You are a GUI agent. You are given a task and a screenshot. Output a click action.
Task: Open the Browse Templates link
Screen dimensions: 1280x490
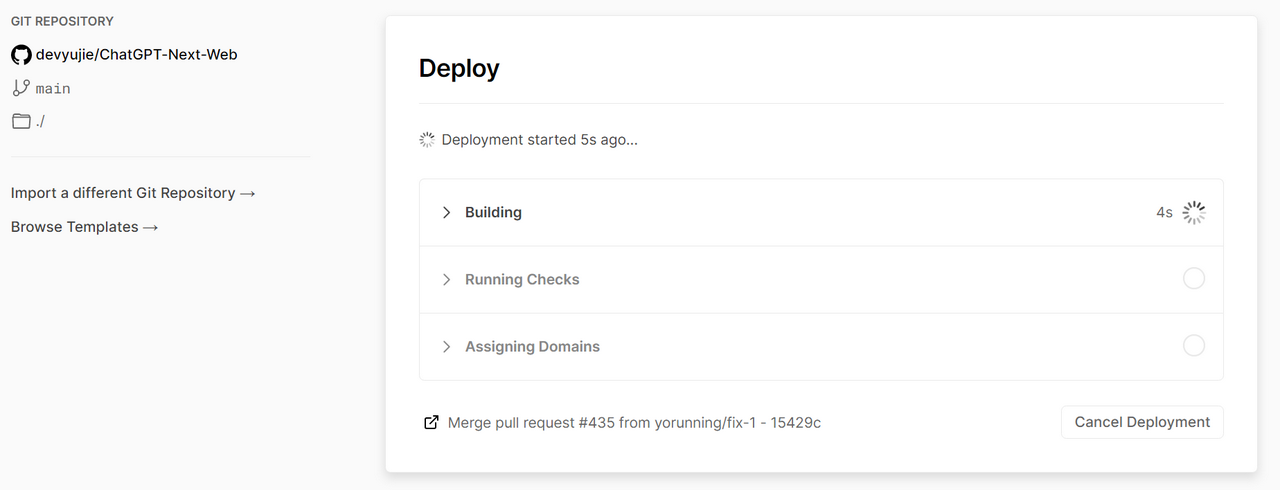pos(85,227)
